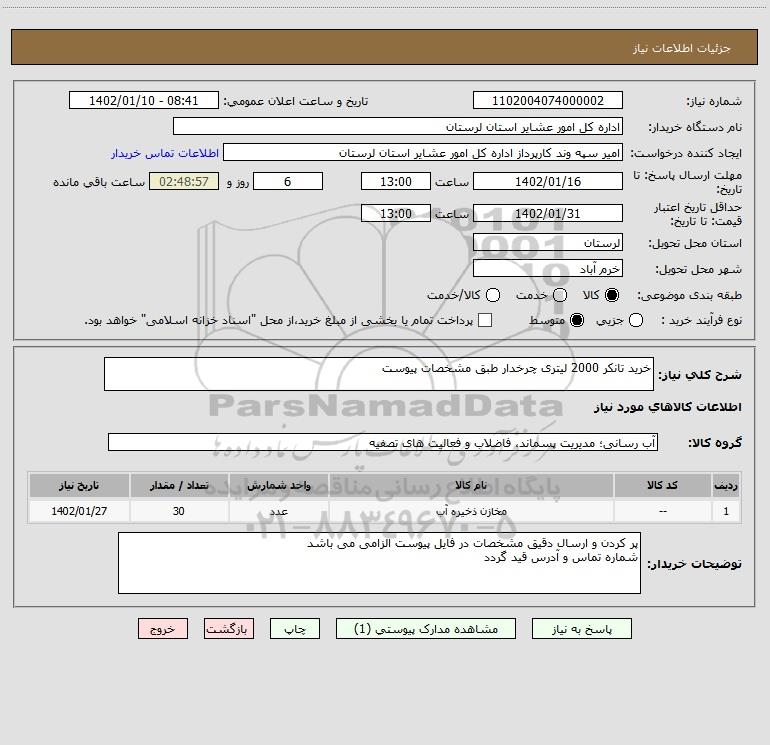Open اطلاعات تماس خریدار link
770x745 pixels.
point(165,153)
